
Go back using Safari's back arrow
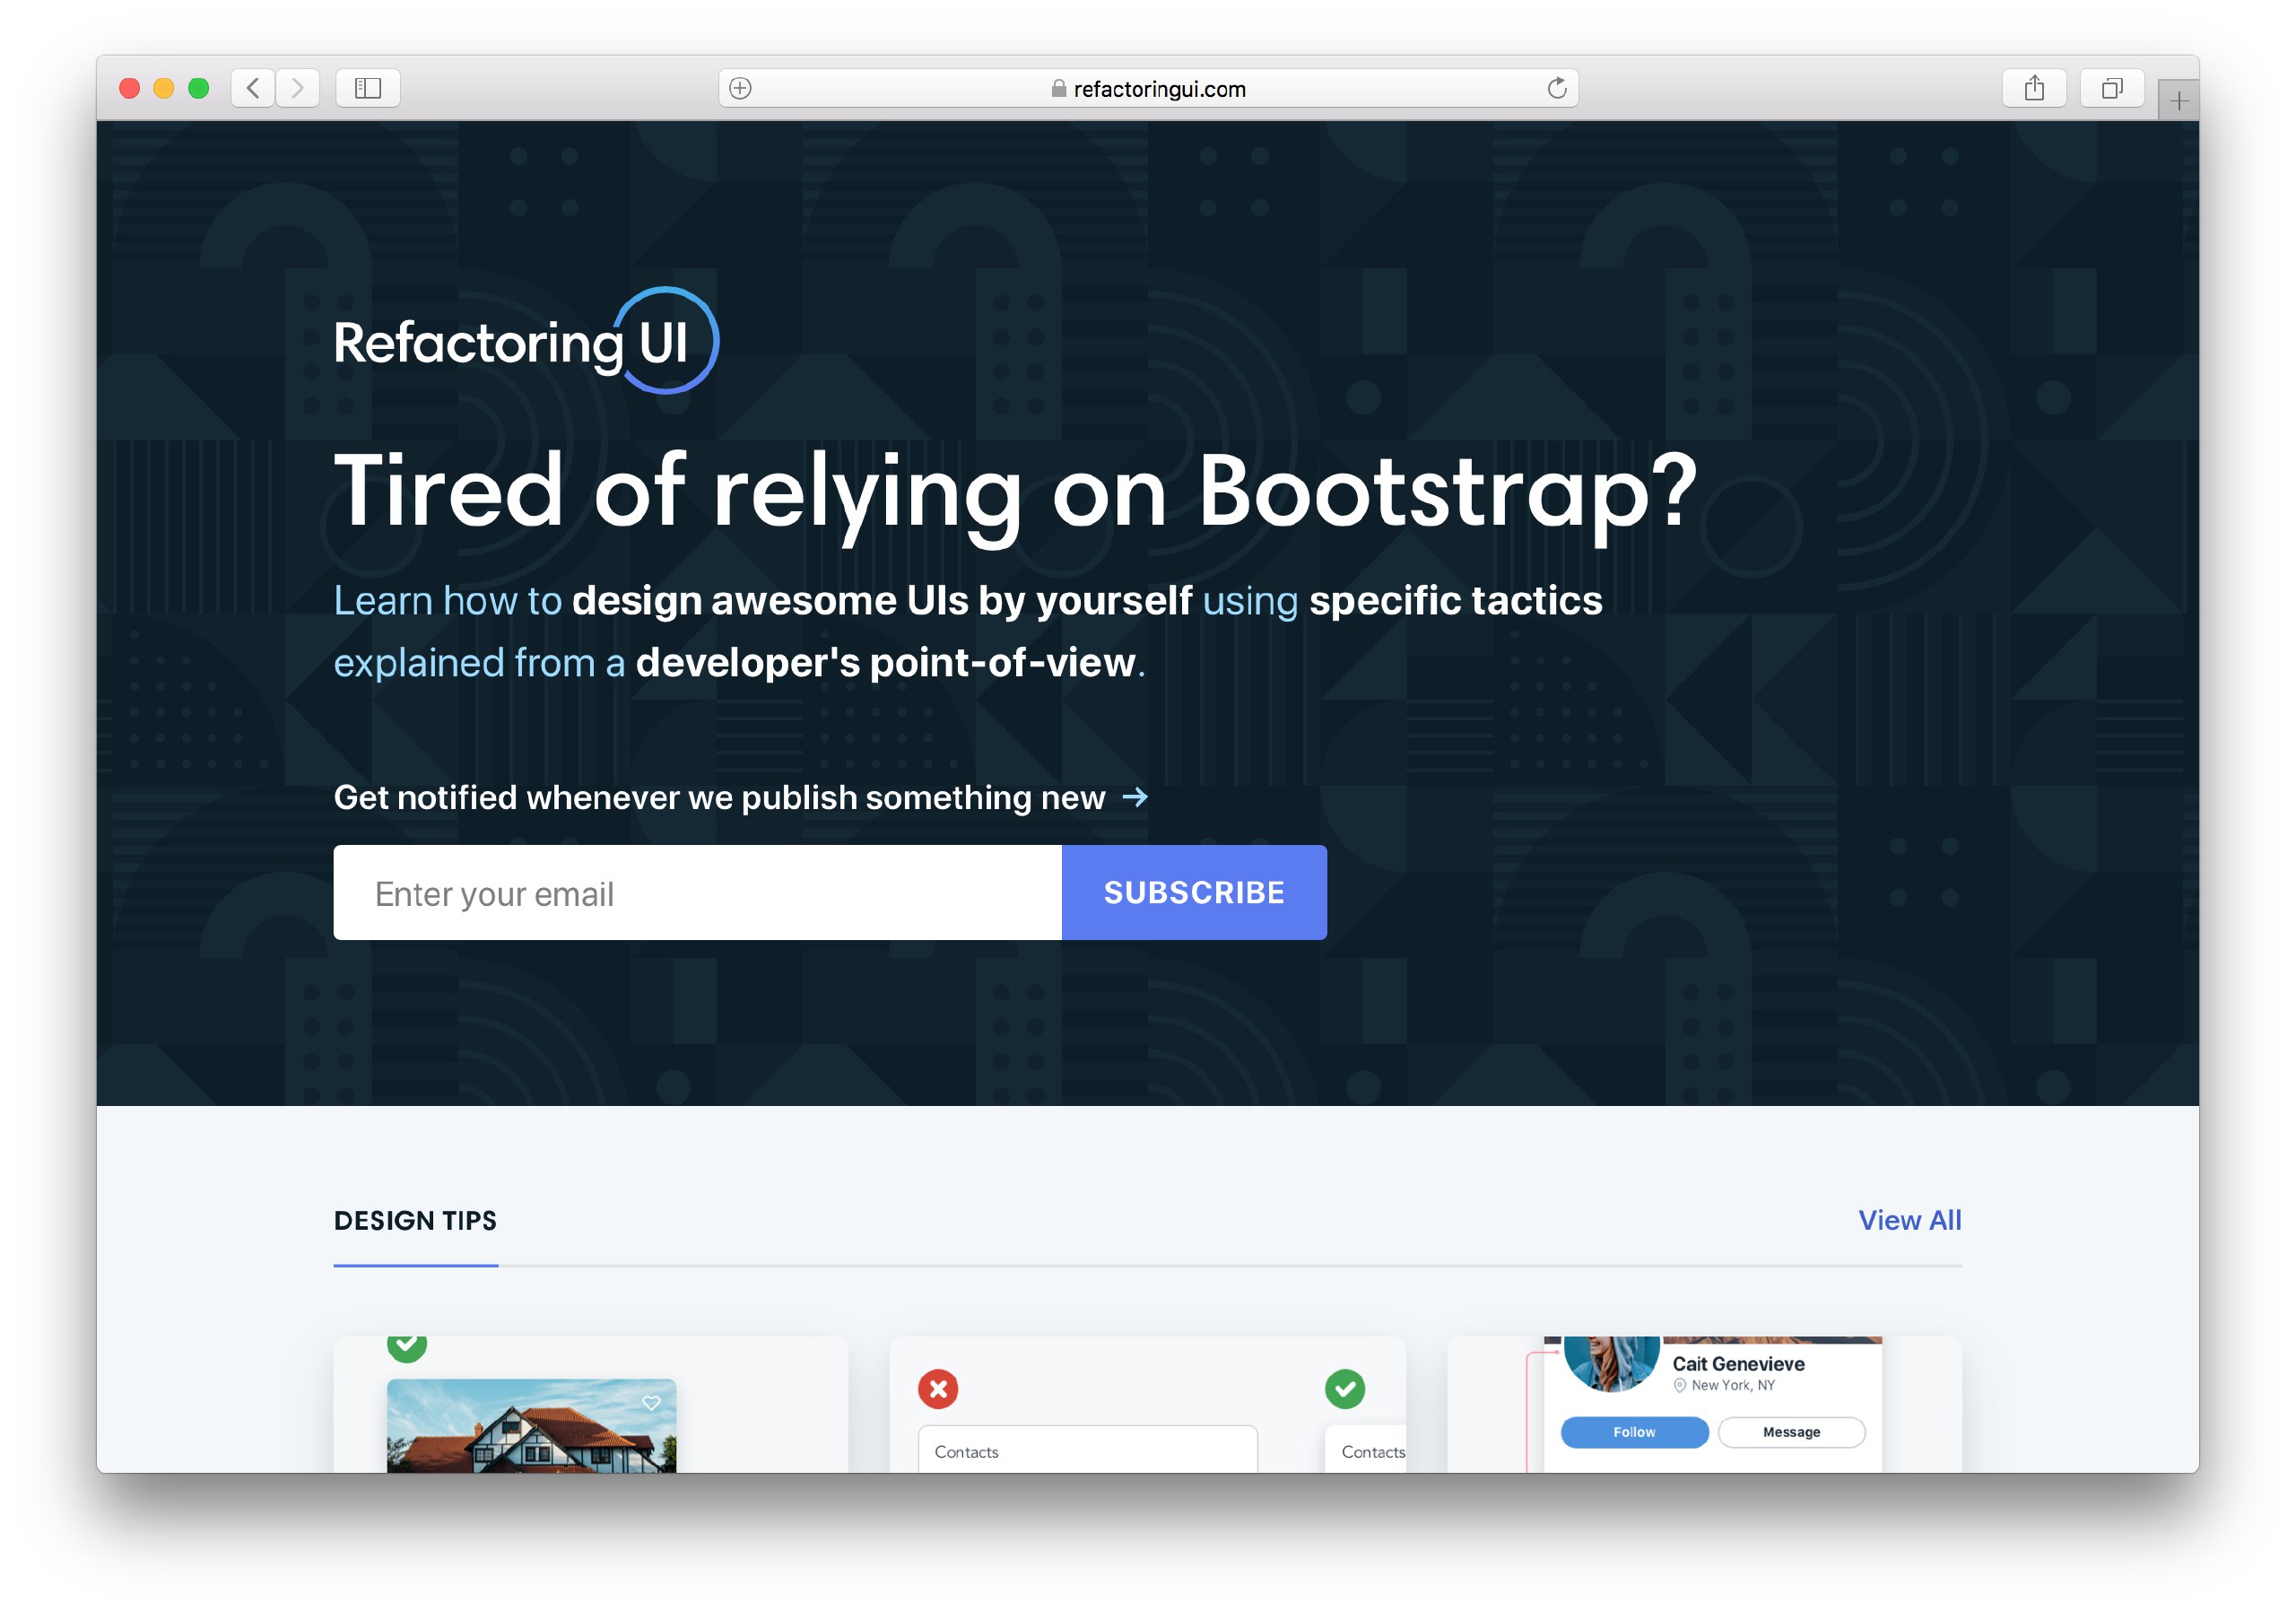pyautogui.click(x=254, y=88)
